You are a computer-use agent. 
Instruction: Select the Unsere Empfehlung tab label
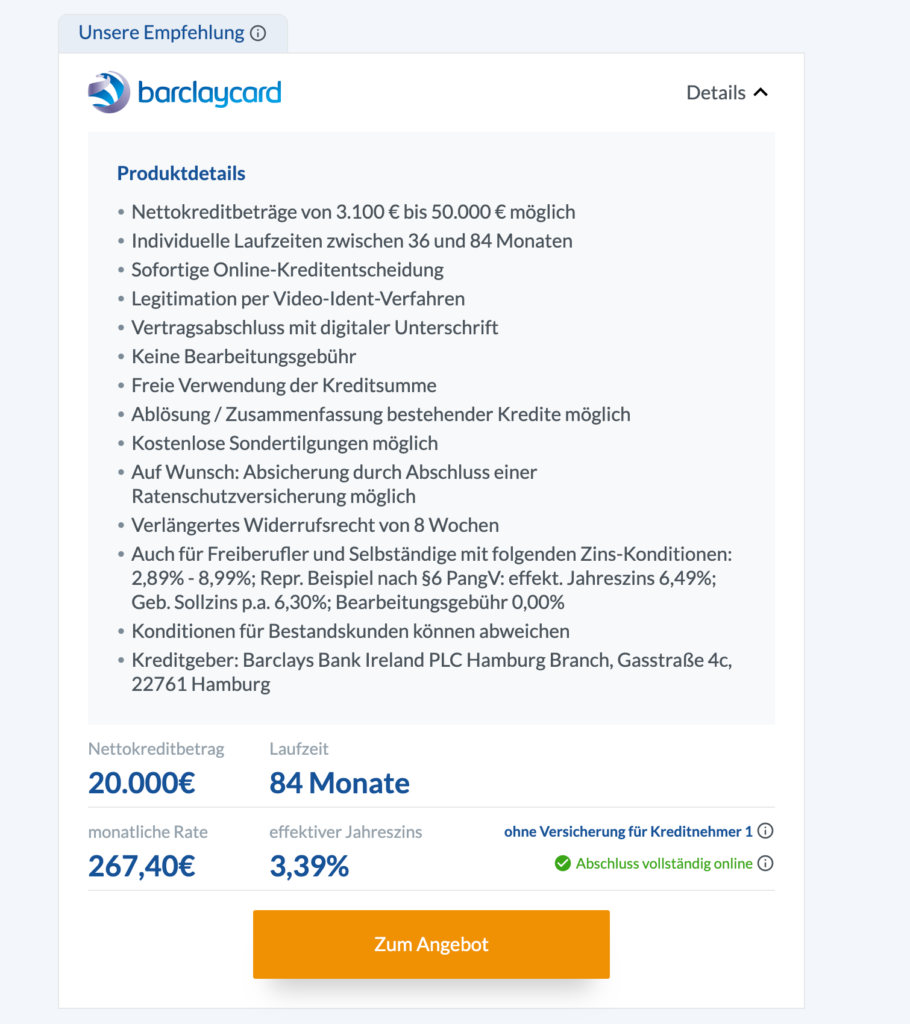point(161,33)
